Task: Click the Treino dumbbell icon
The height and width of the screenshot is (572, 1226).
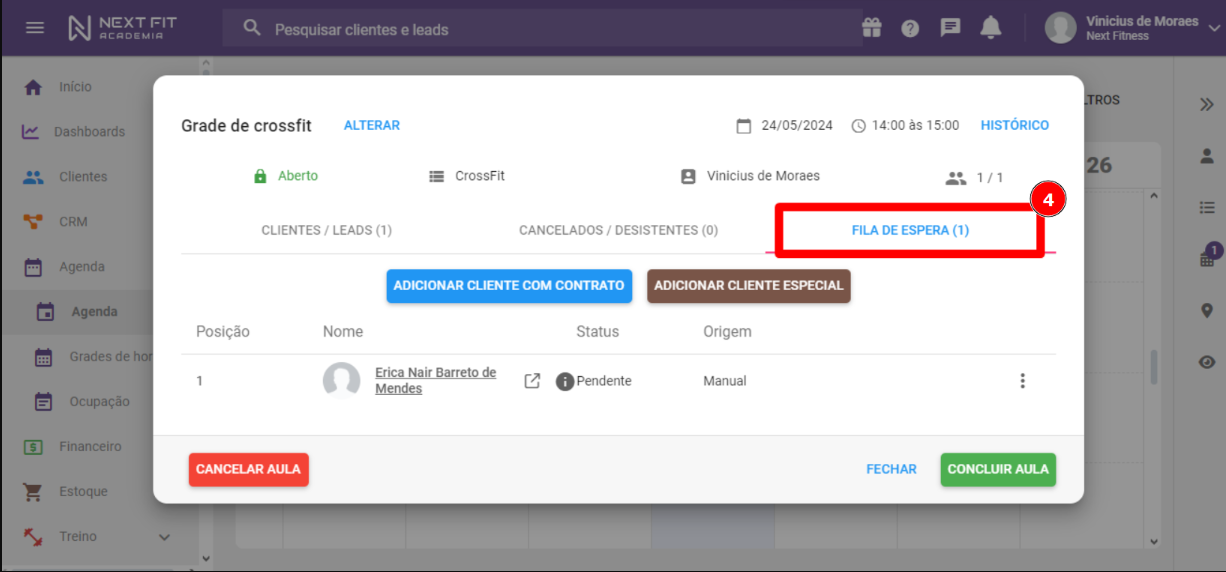Action: [x=33, y=537]
